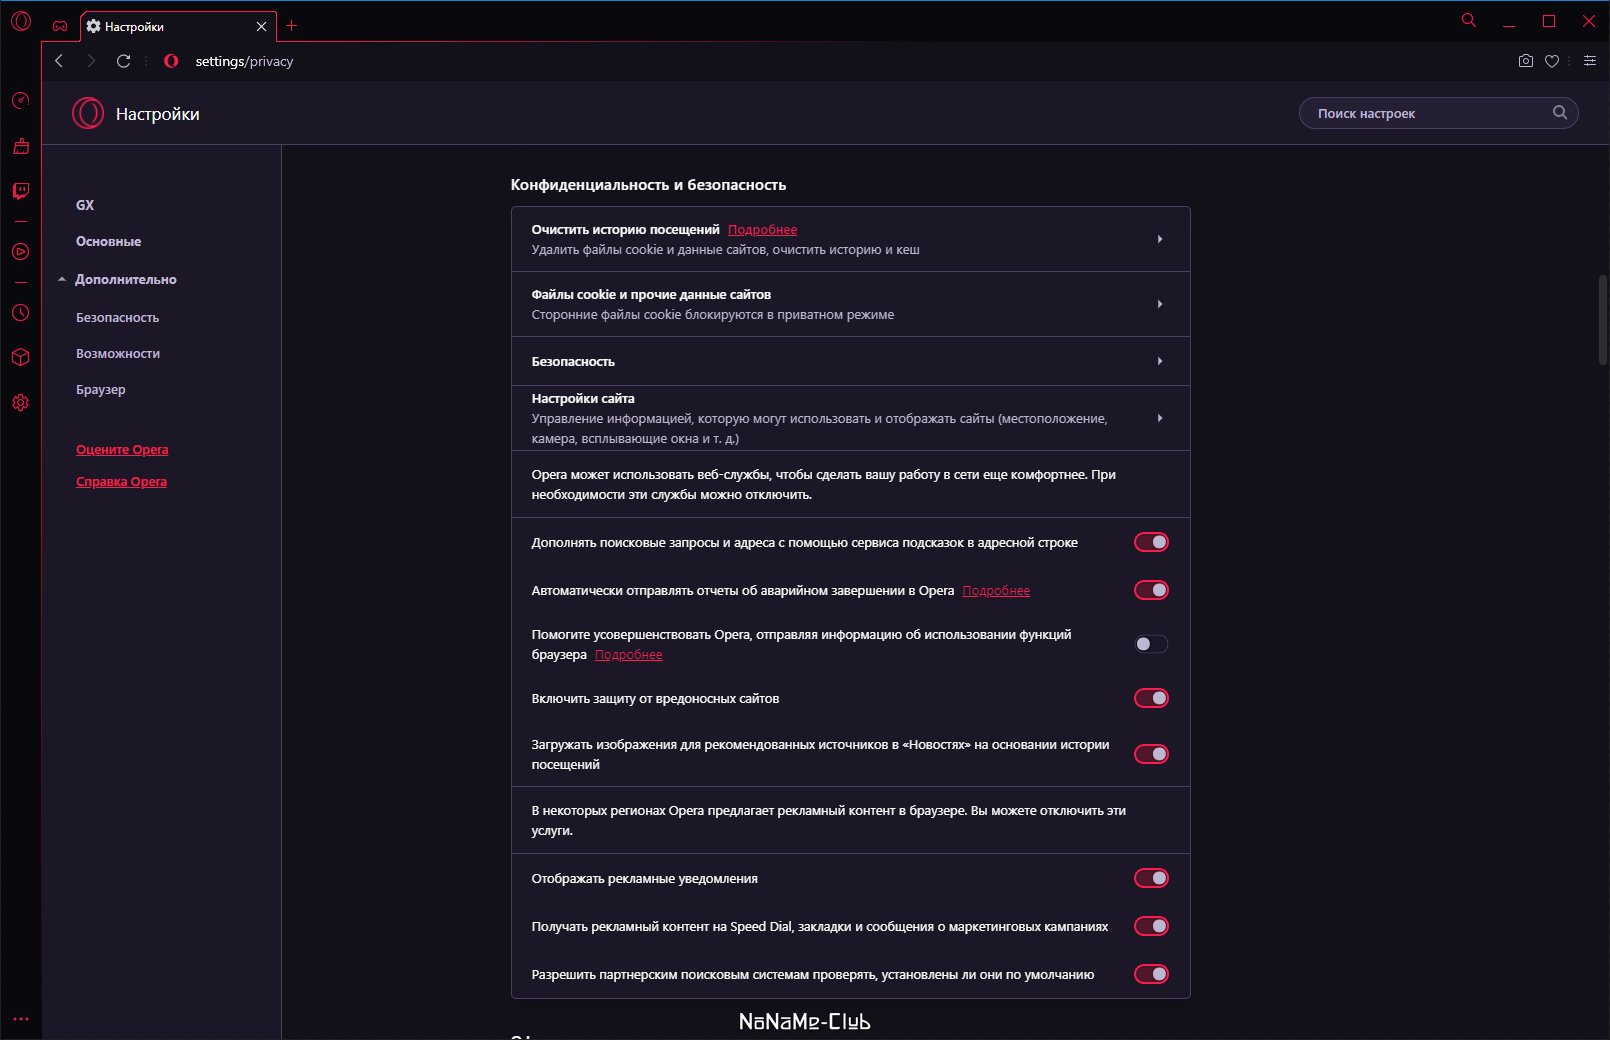This screenshot has height=1040, width=1610.
Task: Expand Настройки сайта row arrow
Action: (x=1160, y=418)
